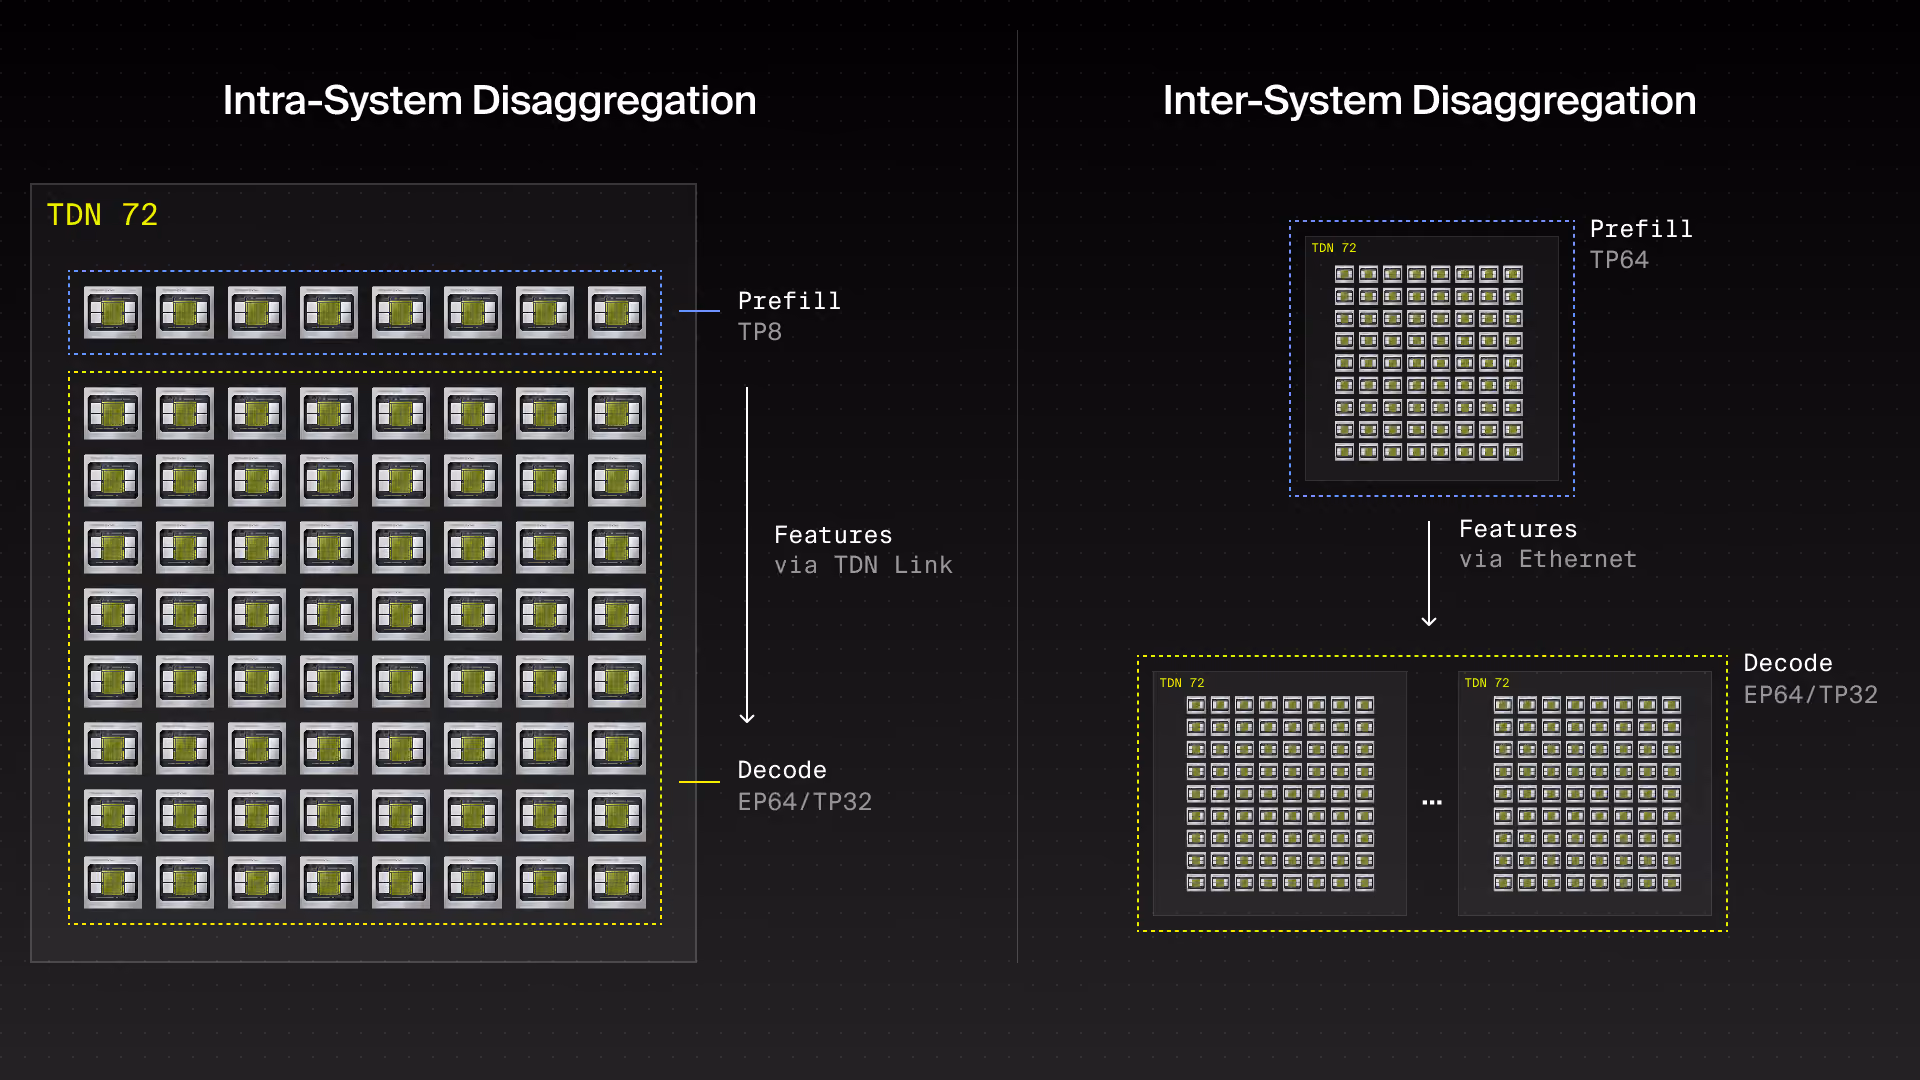
Task: Select top-left chip of intra-system Decode grid
Action: click(x=113, y=413)
